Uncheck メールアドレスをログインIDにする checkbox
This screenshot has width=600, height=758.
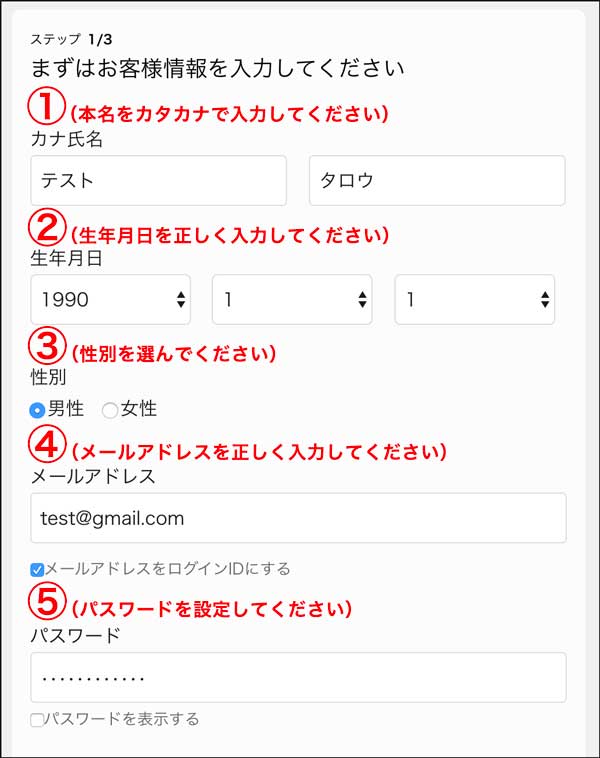37,569
